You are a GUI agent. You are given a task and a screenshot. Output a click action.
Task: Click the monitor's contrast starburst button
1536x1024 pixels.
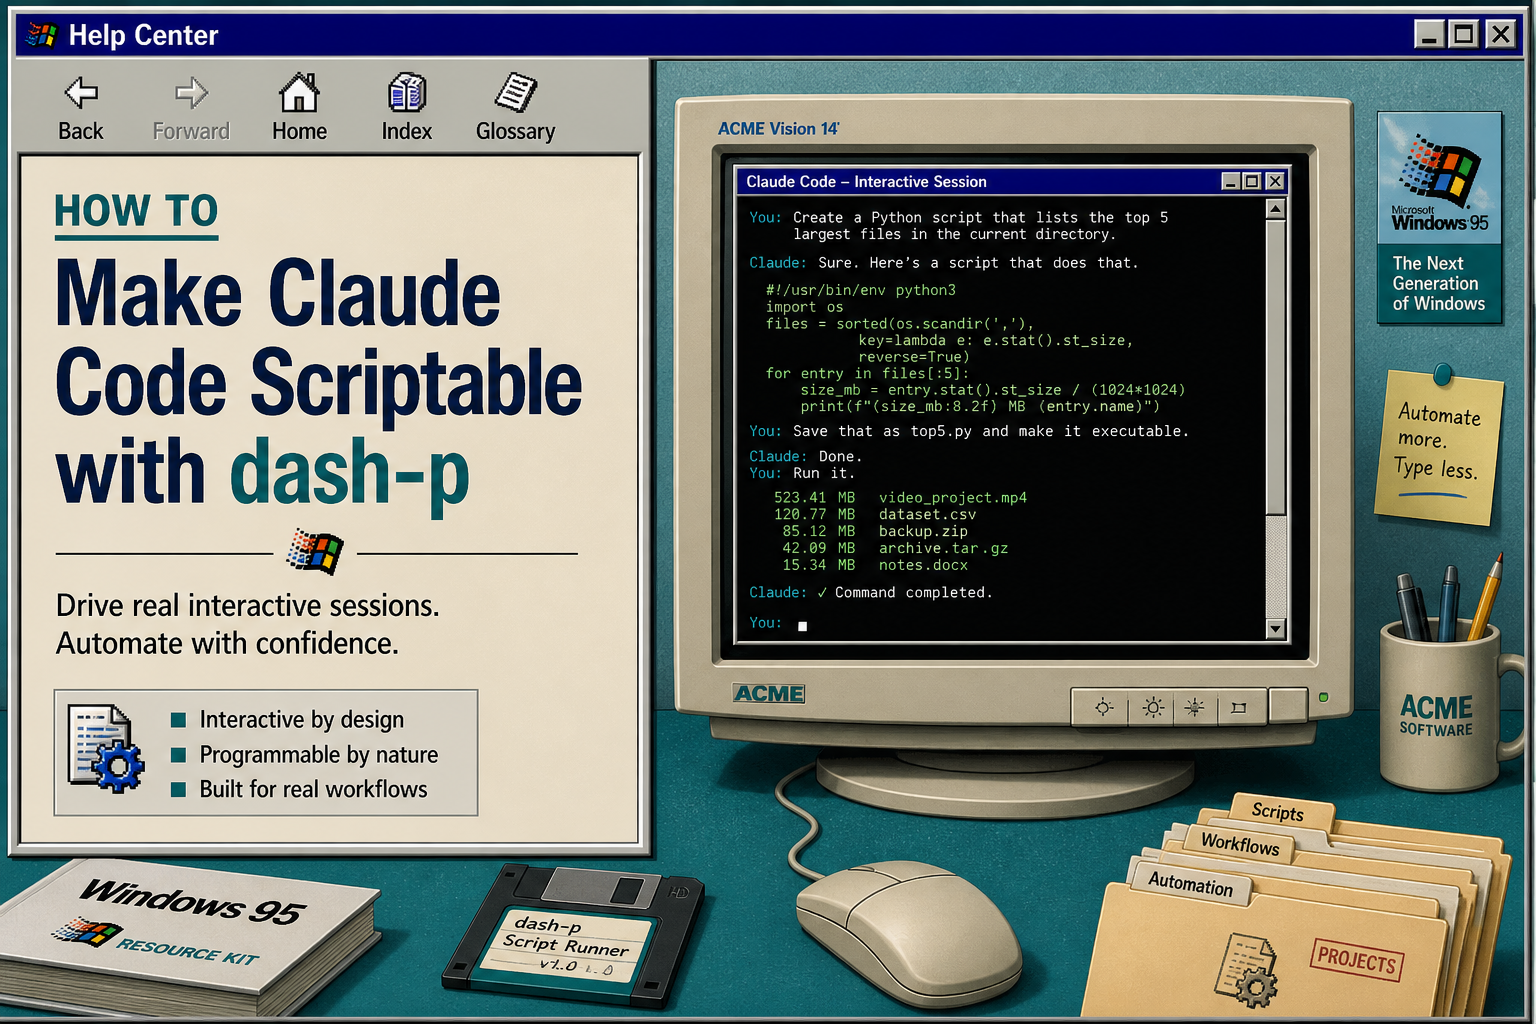pyautogui.click(x=1194, y=708)
